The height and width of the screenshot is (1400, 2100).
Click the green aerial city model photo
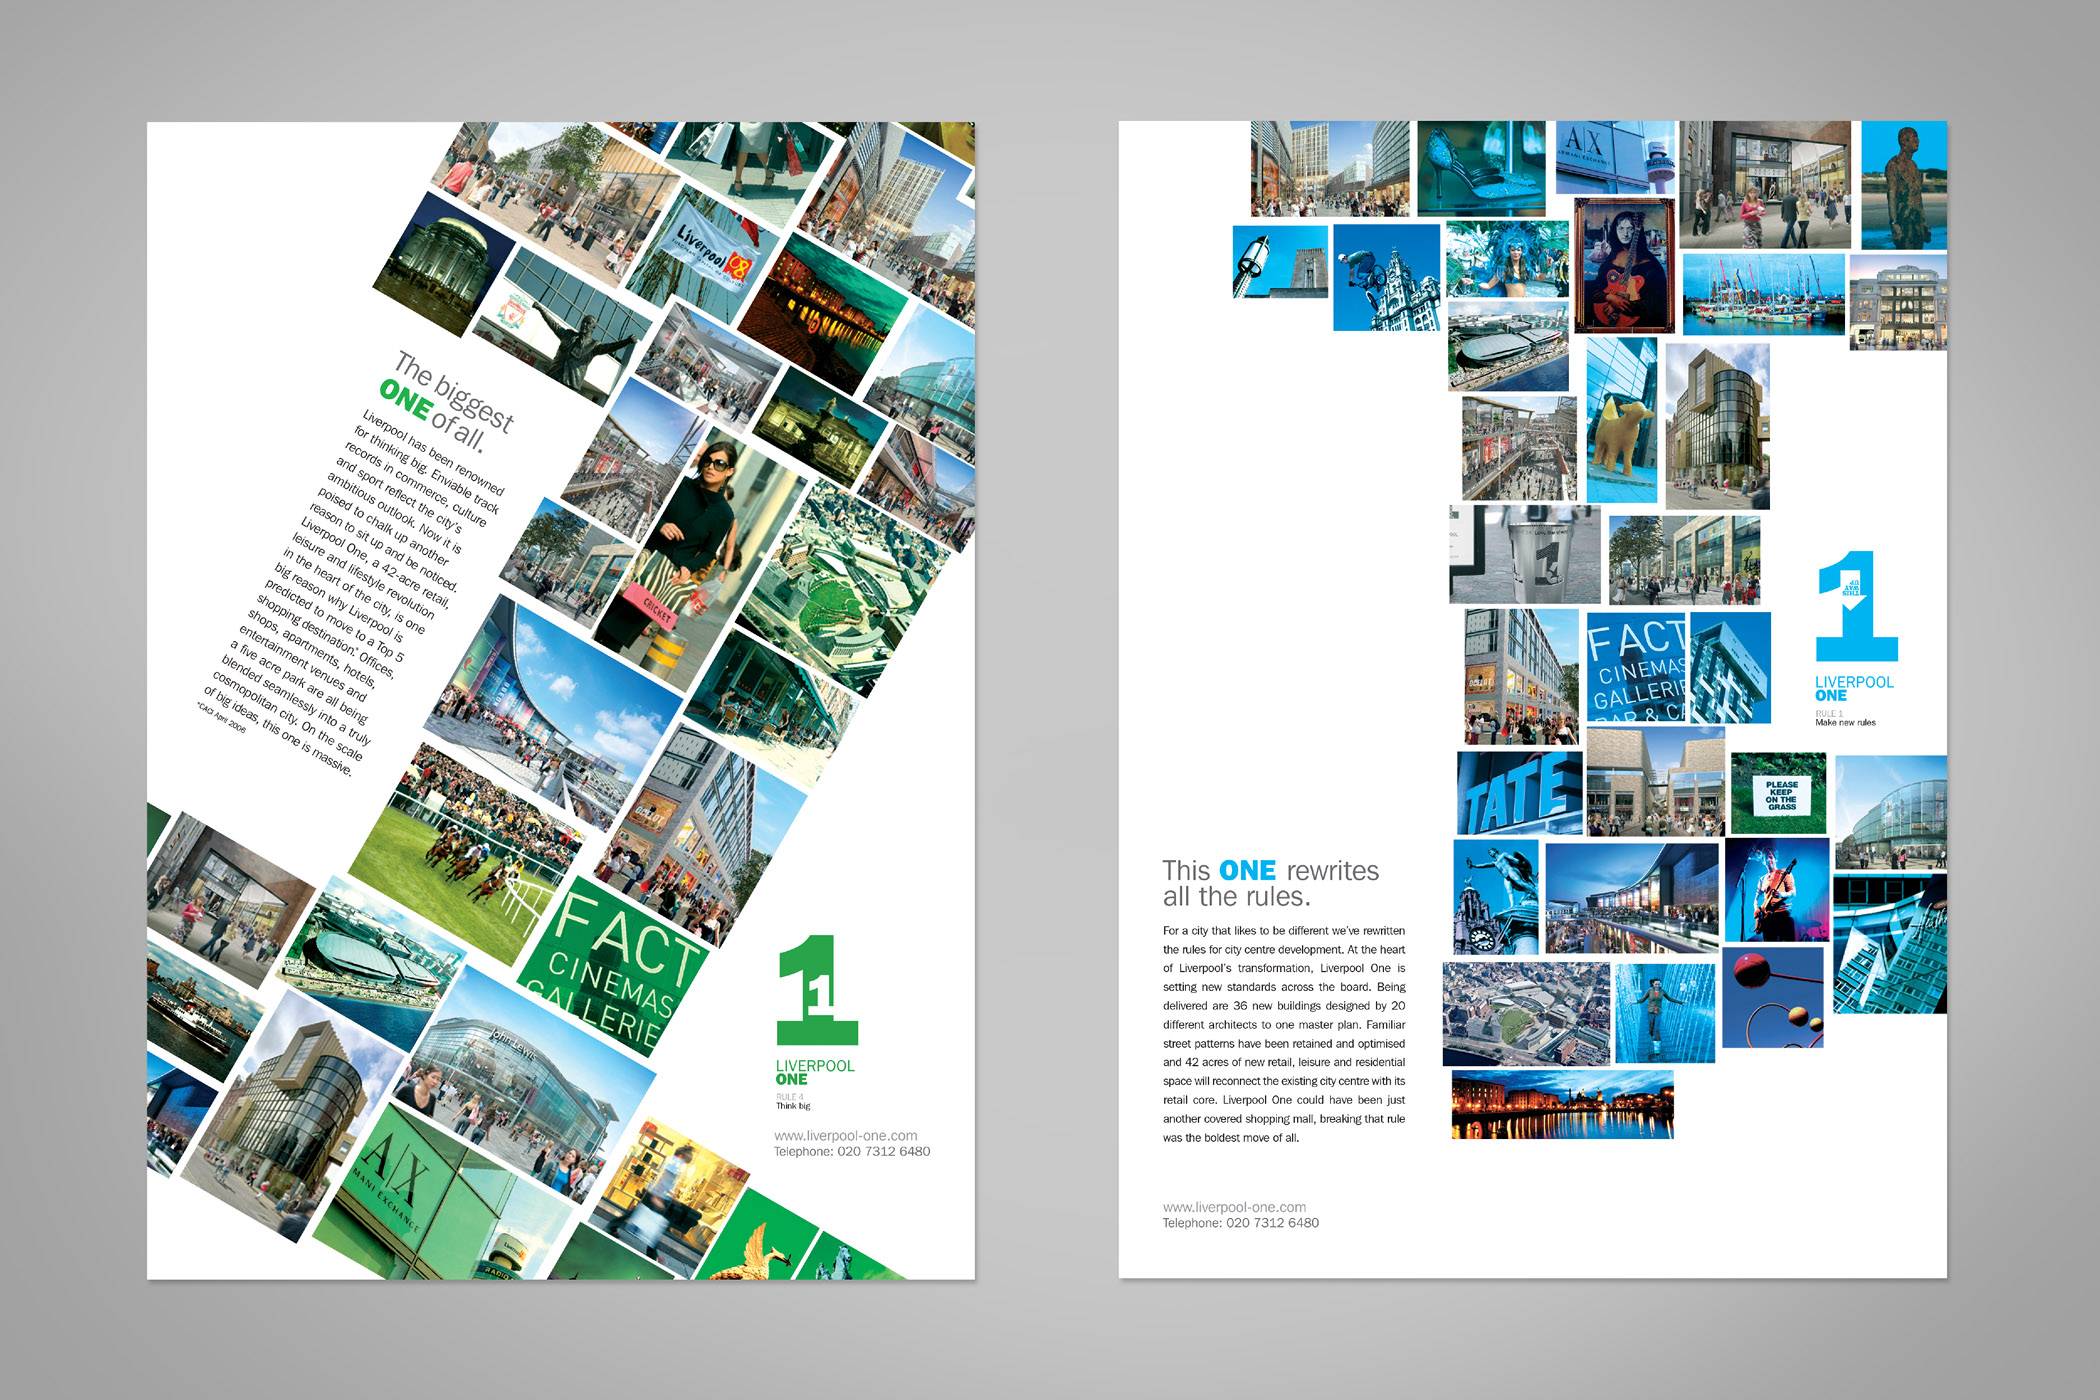point(842,587)
